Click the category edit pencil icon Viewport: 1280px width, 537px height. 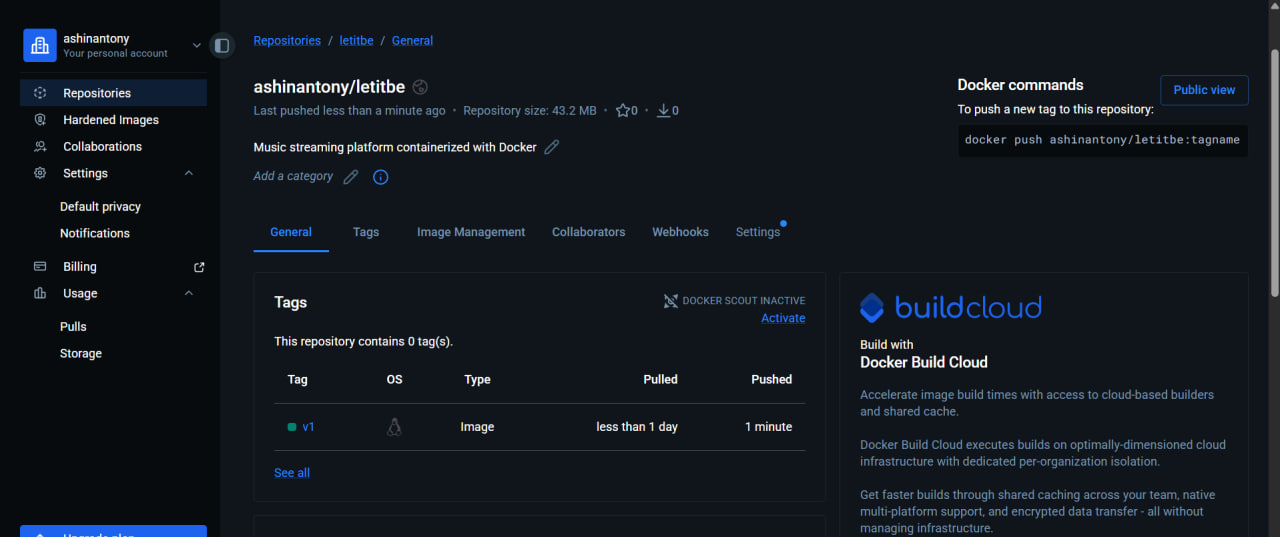click(x=350, y=177)
